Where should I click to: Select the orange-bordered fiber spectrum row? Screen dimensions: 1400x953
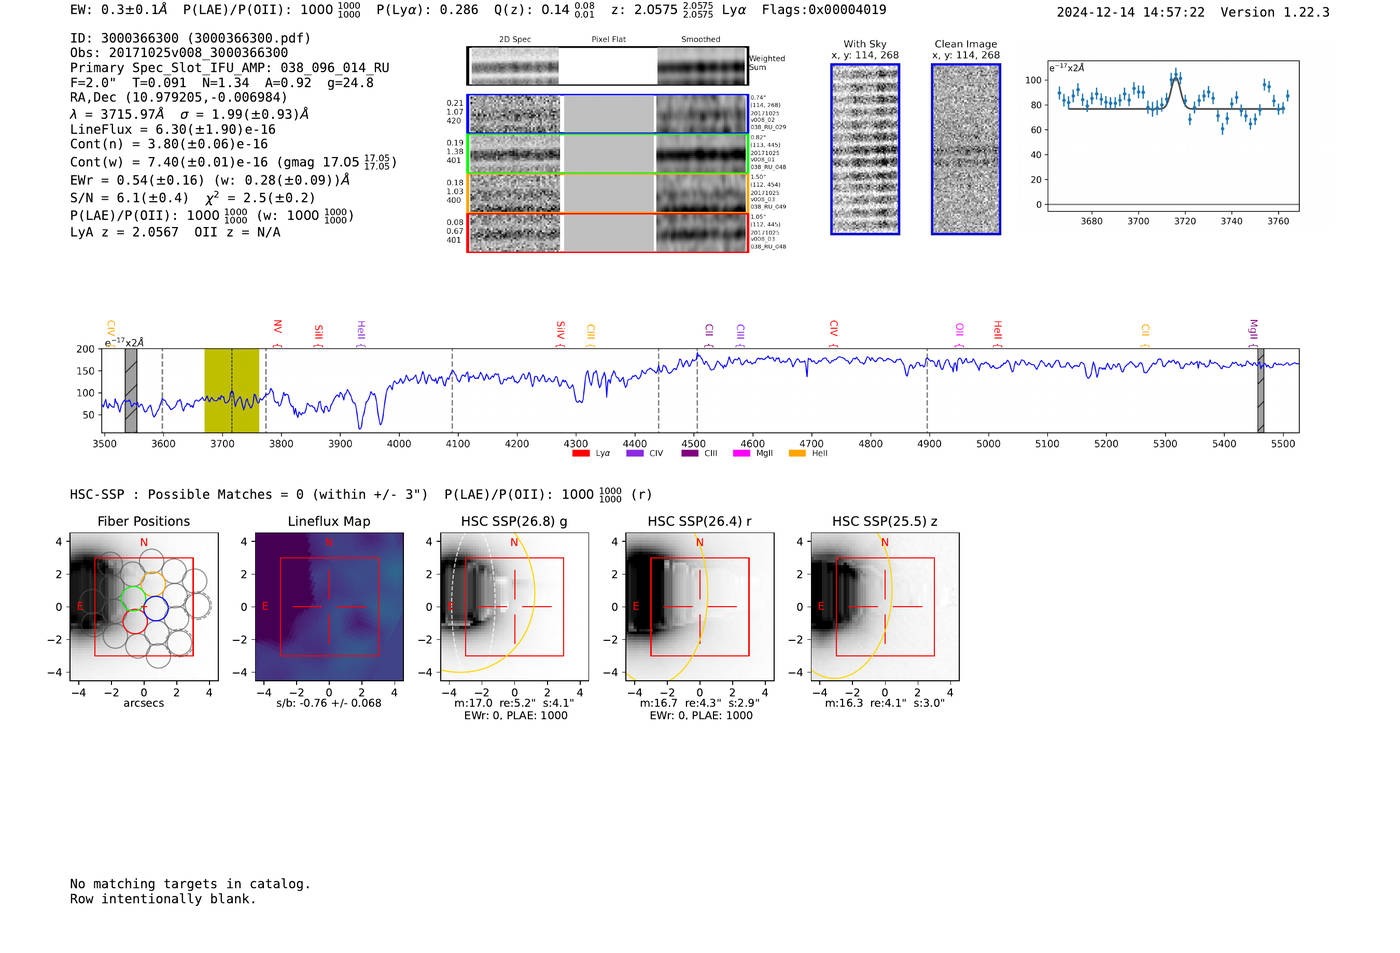click(x=608, y=193)
